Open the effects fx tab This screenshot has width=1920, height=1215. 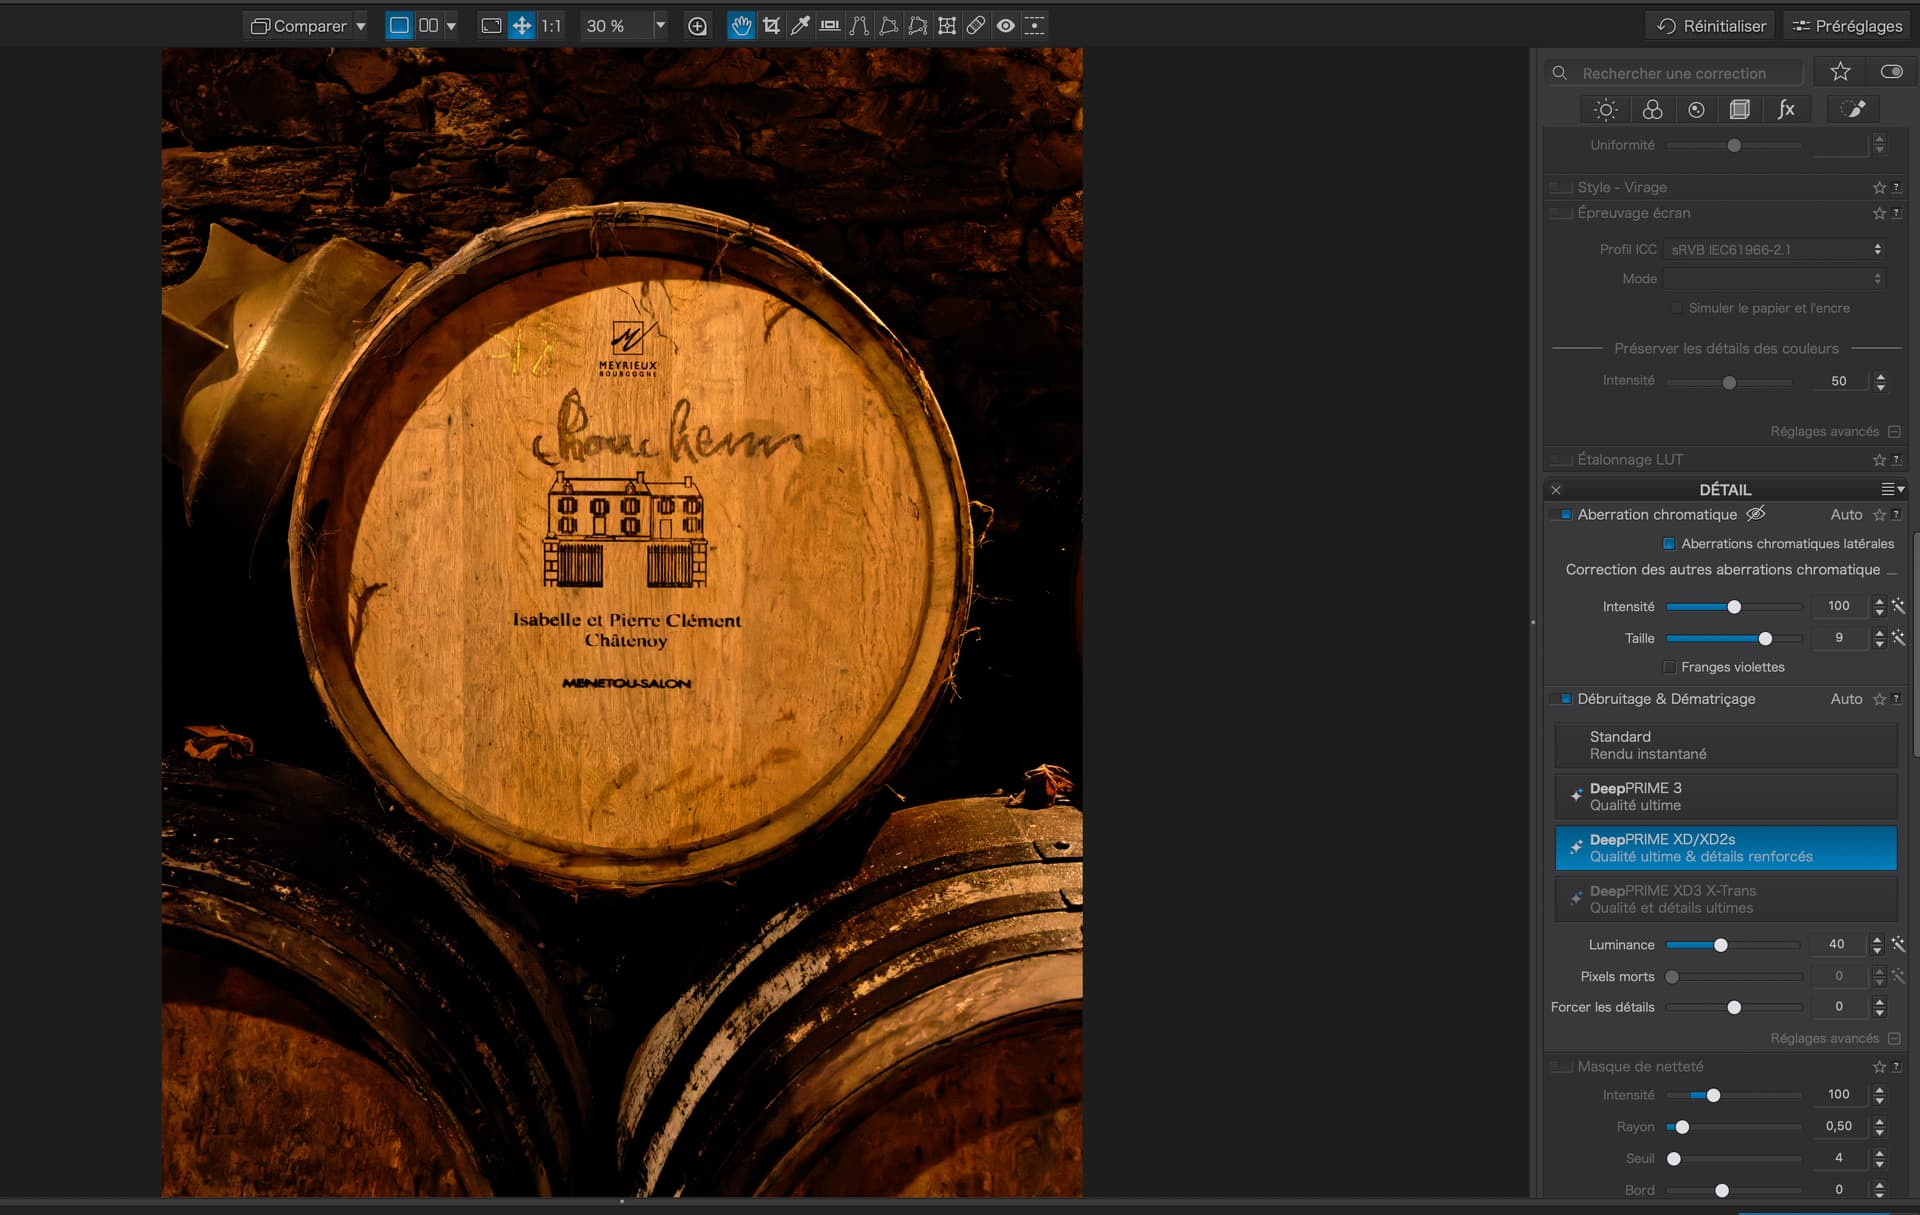[1786, 110]
